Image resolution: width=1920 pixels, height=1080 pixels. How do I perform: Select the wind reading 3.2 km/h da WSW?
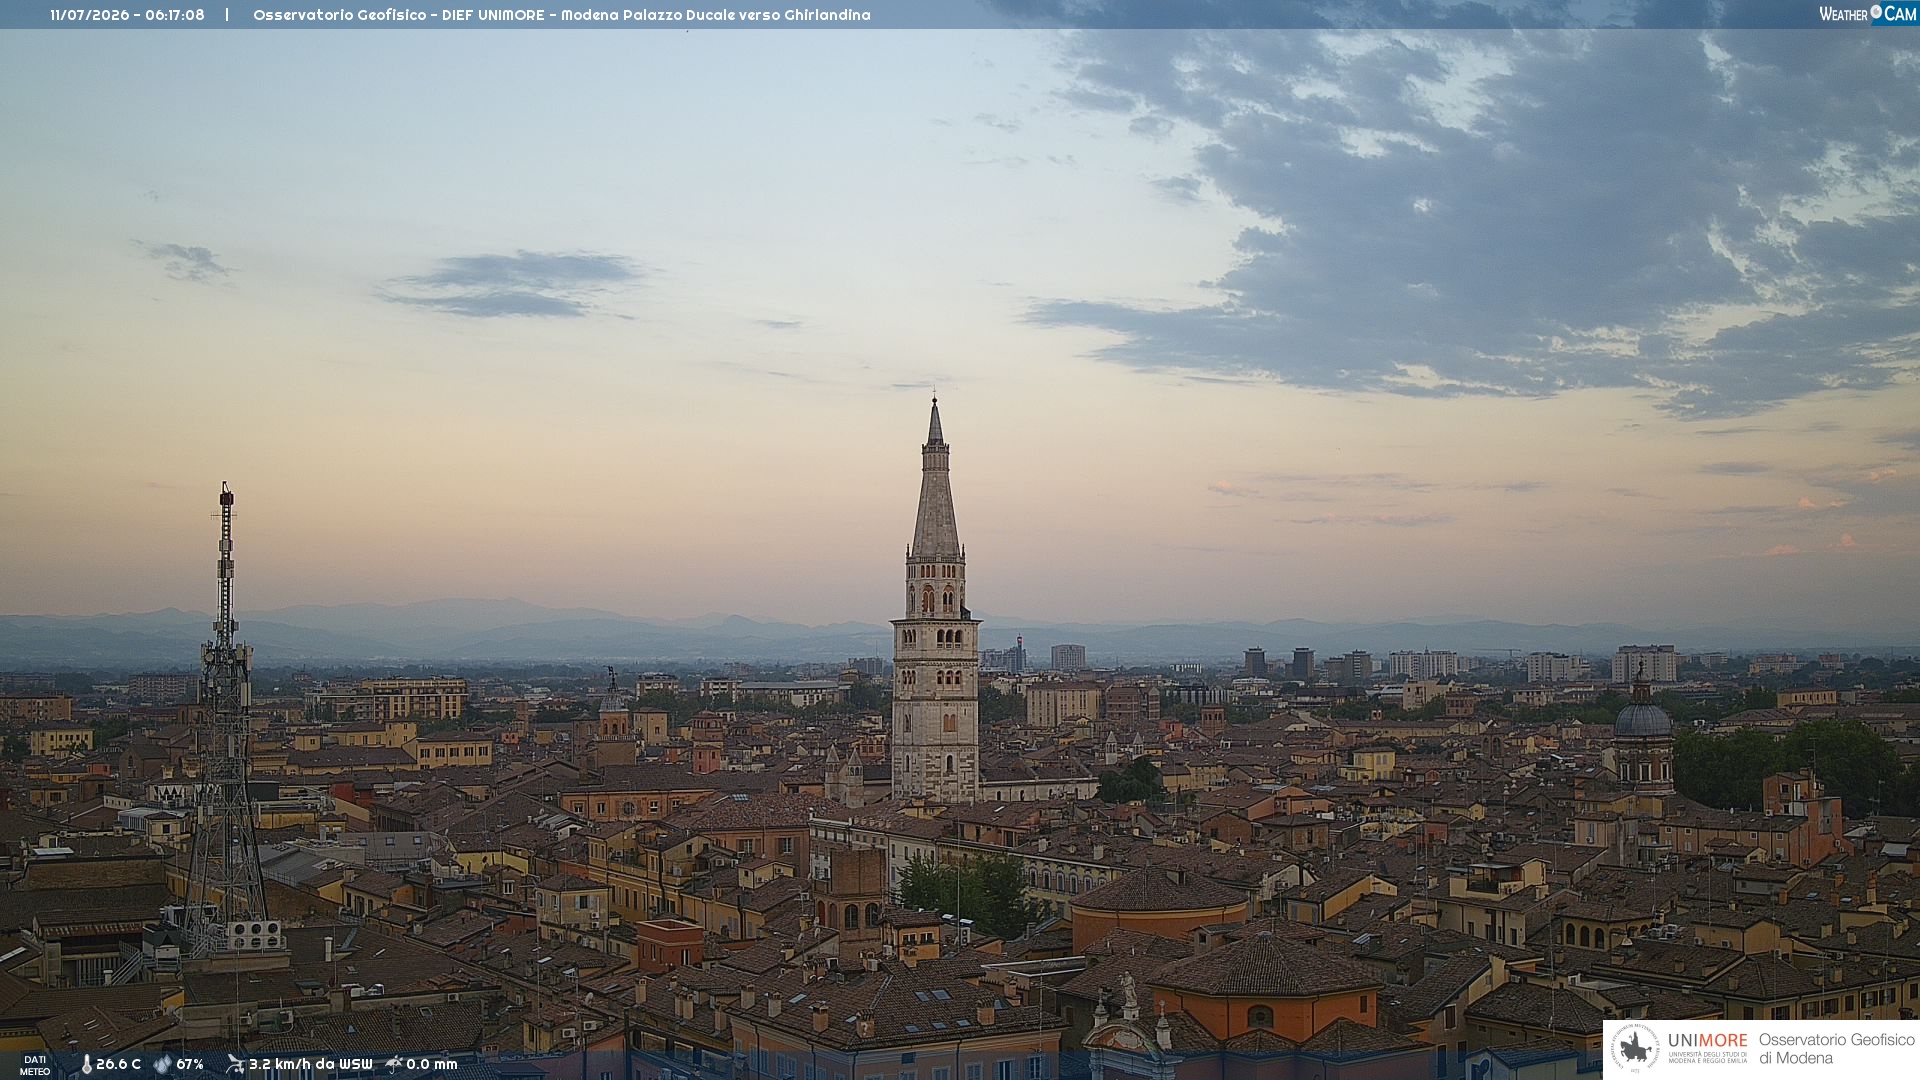click(x=310, y=1064)
